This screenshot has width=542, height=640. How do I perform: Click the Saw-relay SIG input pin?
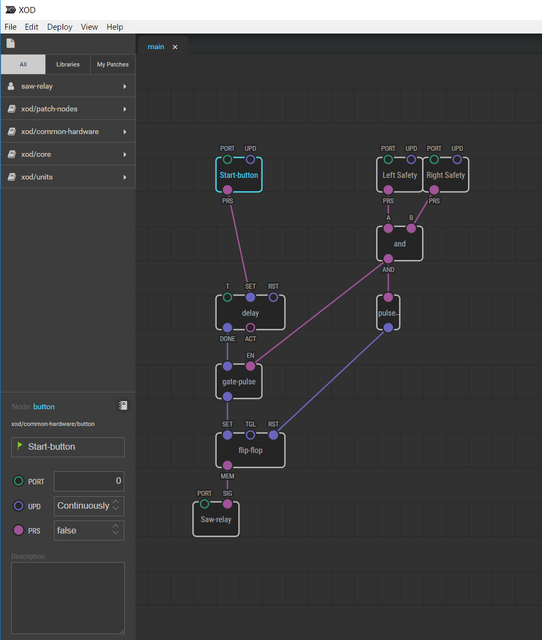tap(227, 504)
